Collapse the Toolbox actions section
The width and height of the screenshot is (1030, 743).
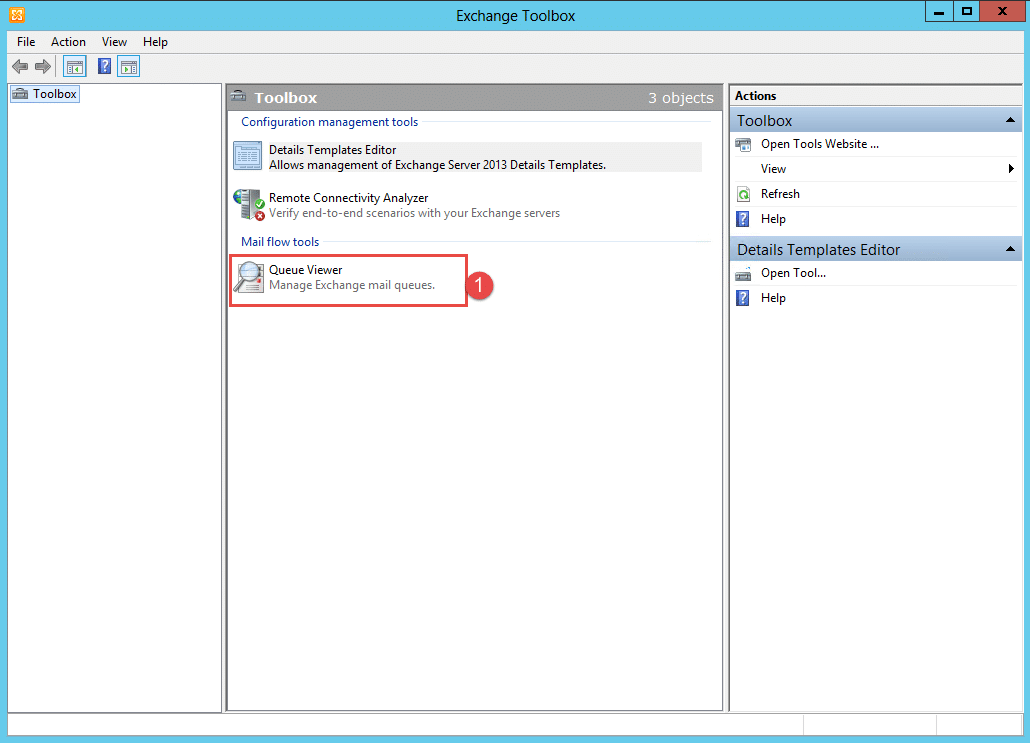pos(1010,120)
